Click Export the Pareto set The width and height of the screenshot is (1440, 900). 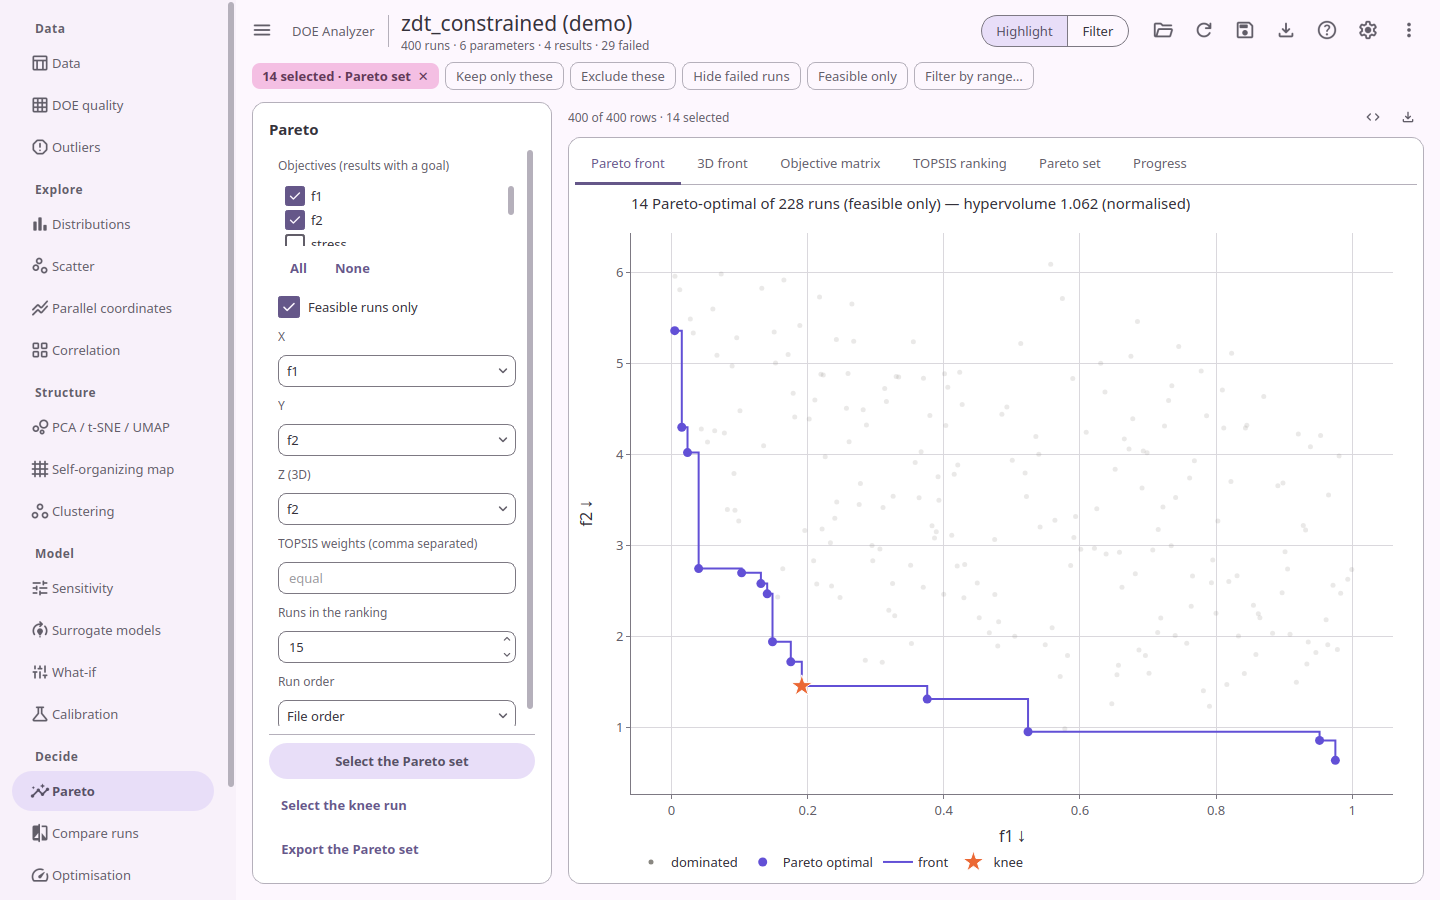350,849
